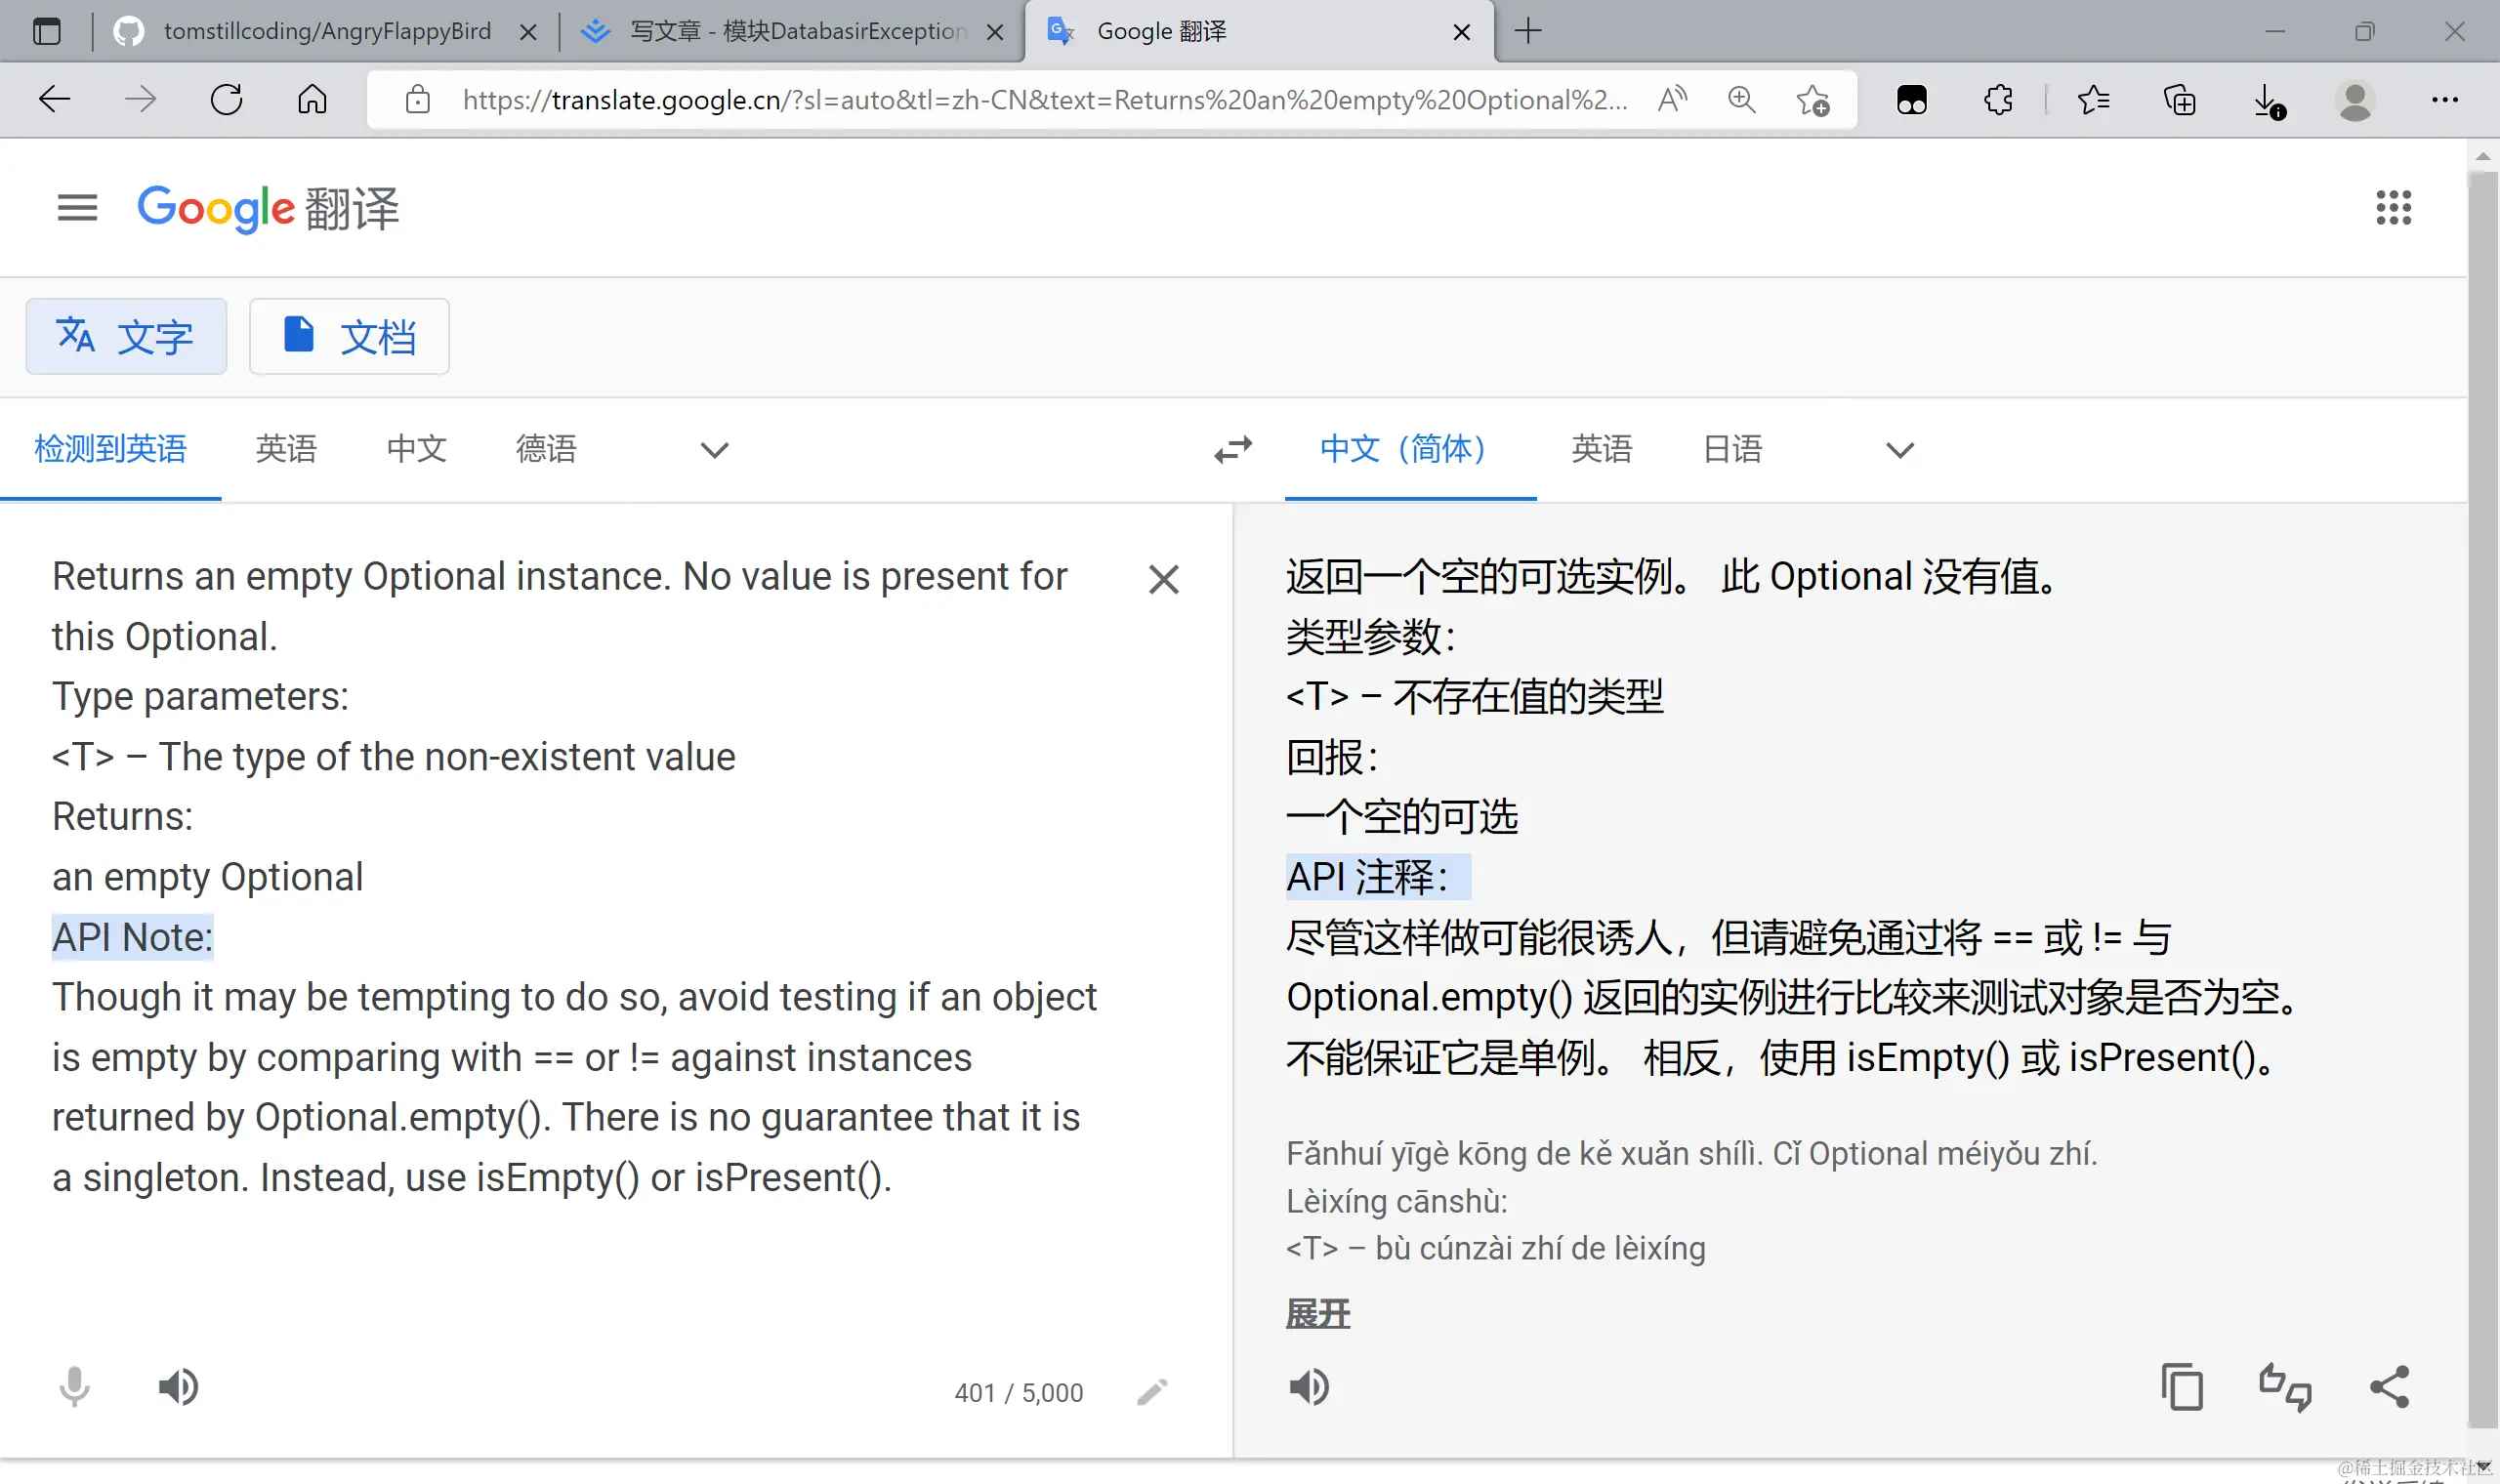This screenshot has height=1484, width=2500.
Task: Click the microphone voice input icon
Action: coord(74,1387)
